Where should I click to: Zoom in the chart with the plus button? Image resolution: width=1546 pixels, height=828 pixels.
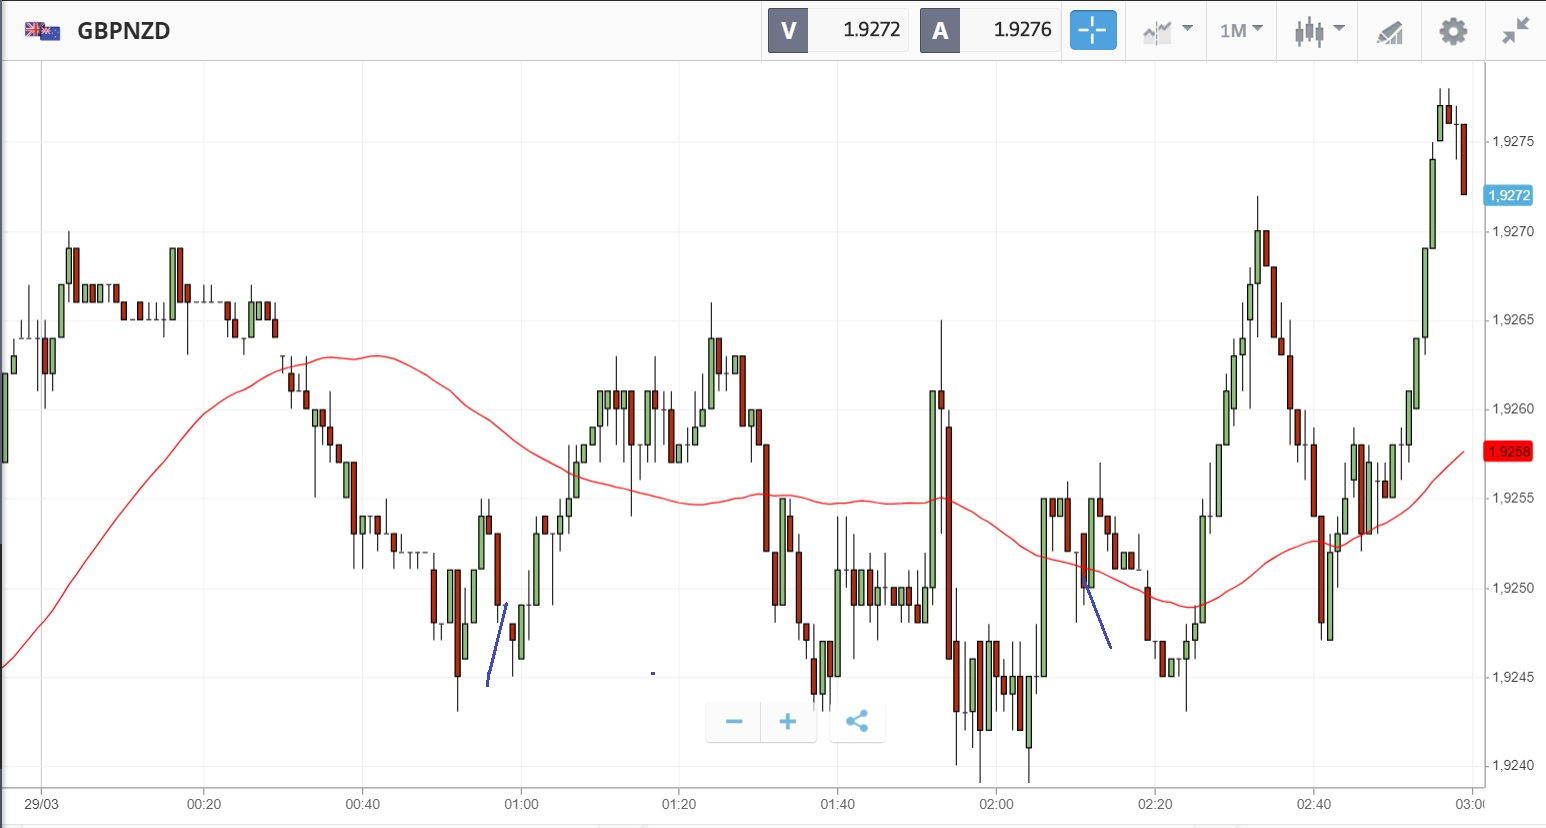click(x=788, y=722)
